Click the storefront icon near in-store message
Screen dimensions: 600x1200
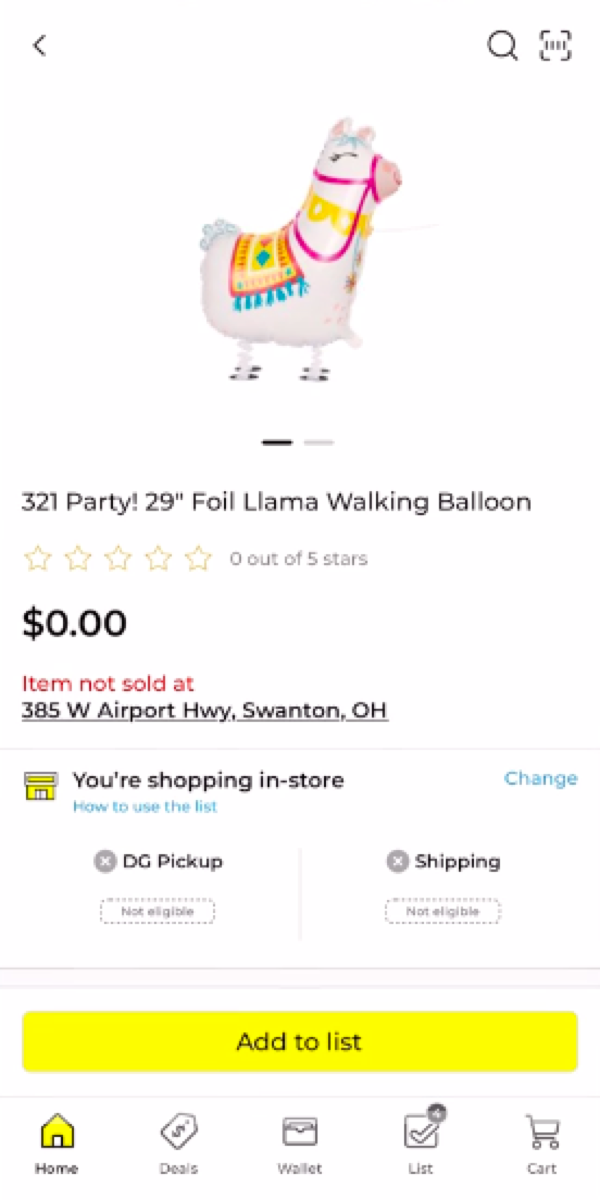pyautogui.click(x=40, y=787)
